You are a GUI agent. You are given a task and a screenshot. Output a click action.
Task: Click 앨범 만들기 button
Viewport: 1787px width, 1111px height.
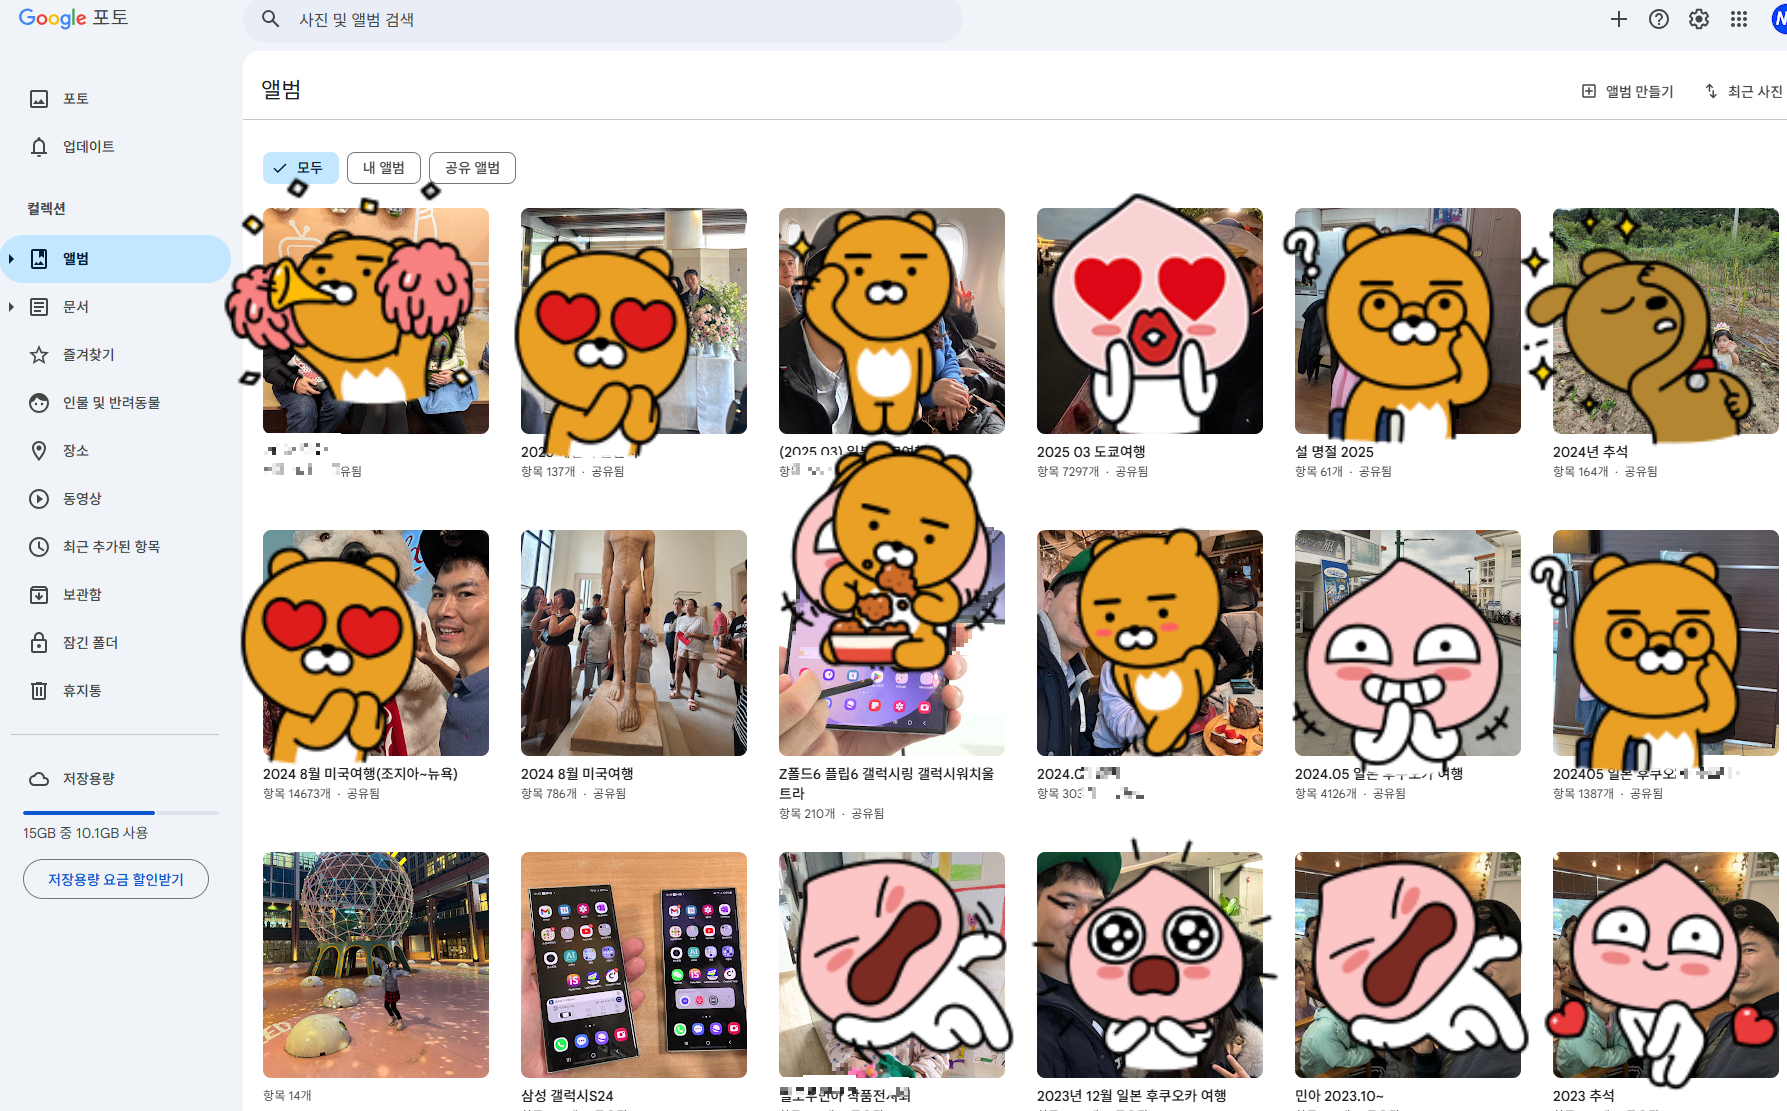click(1628, 91)
